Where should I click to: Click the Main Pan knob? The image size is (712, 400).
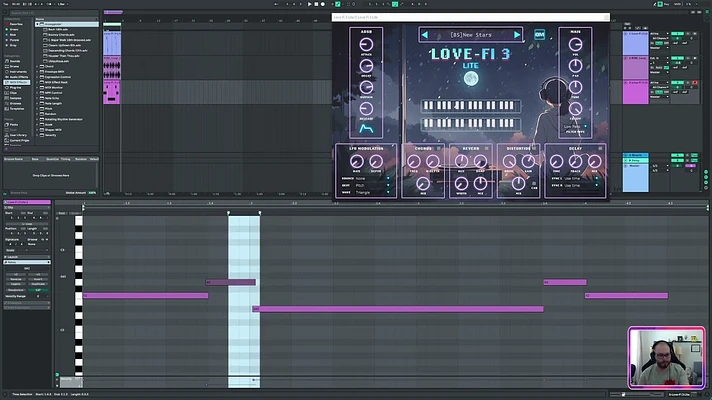click(575, 66)
